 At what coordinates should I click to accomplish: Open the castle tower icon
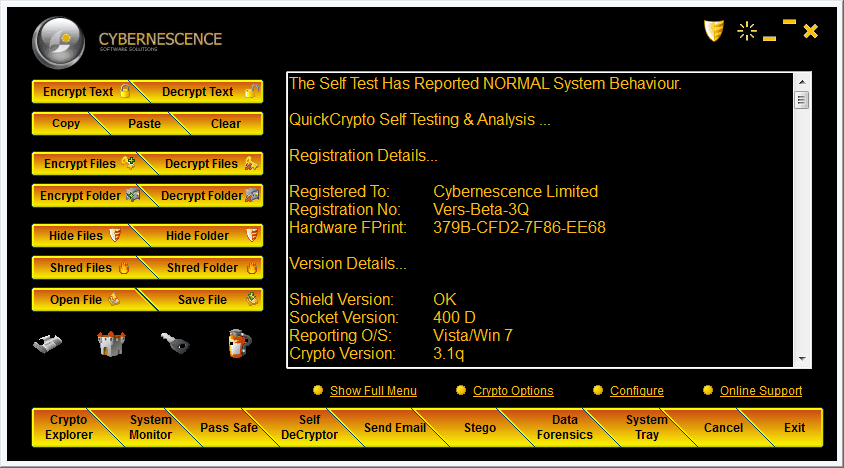tap(111, 344)
